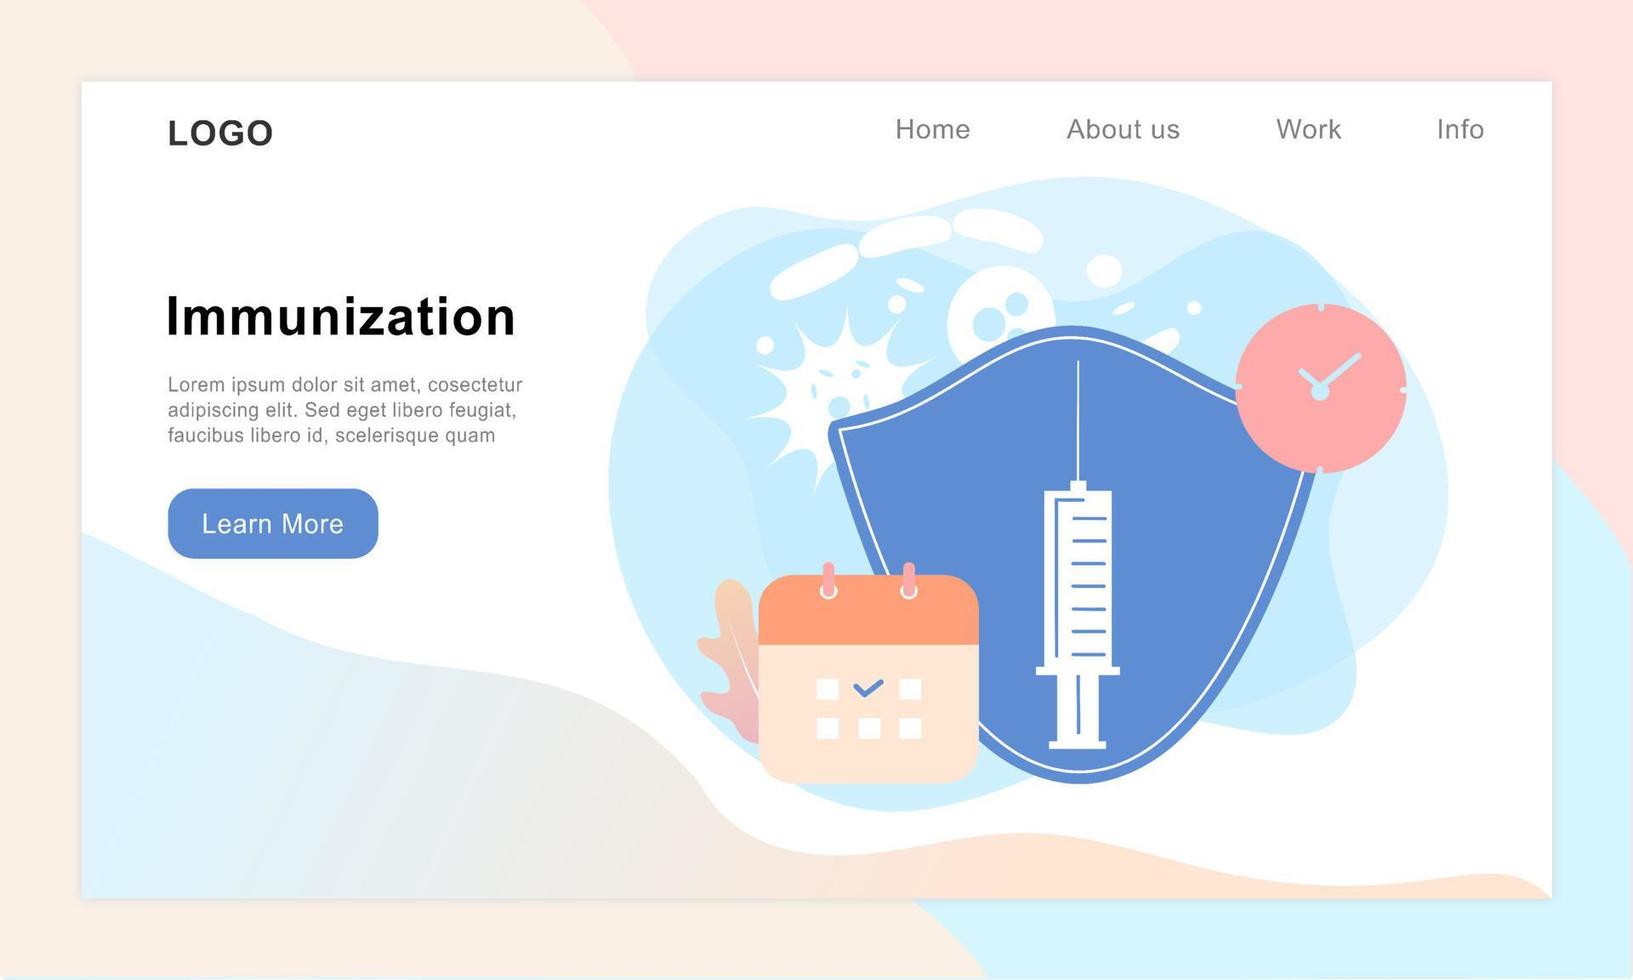Click the pink clock icon

pos(1321,388)
